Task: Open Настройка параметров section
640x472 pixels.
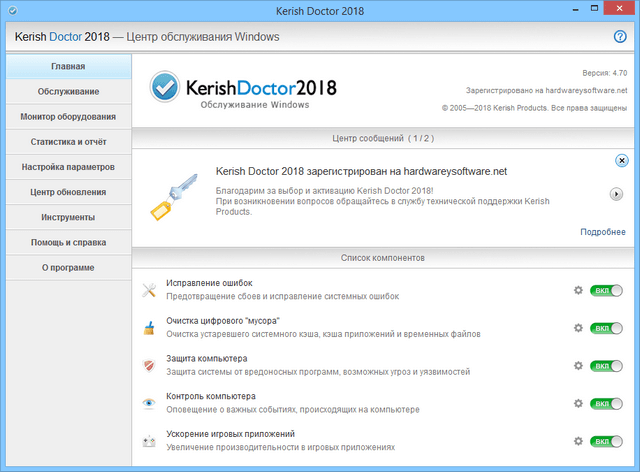Action: click(68, 167)
